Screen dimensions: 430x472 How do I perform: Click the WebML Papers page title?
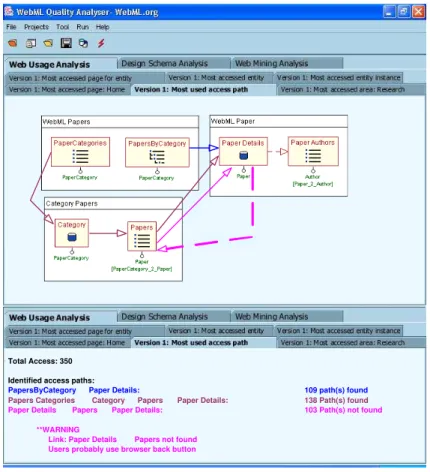coord(66,122)
